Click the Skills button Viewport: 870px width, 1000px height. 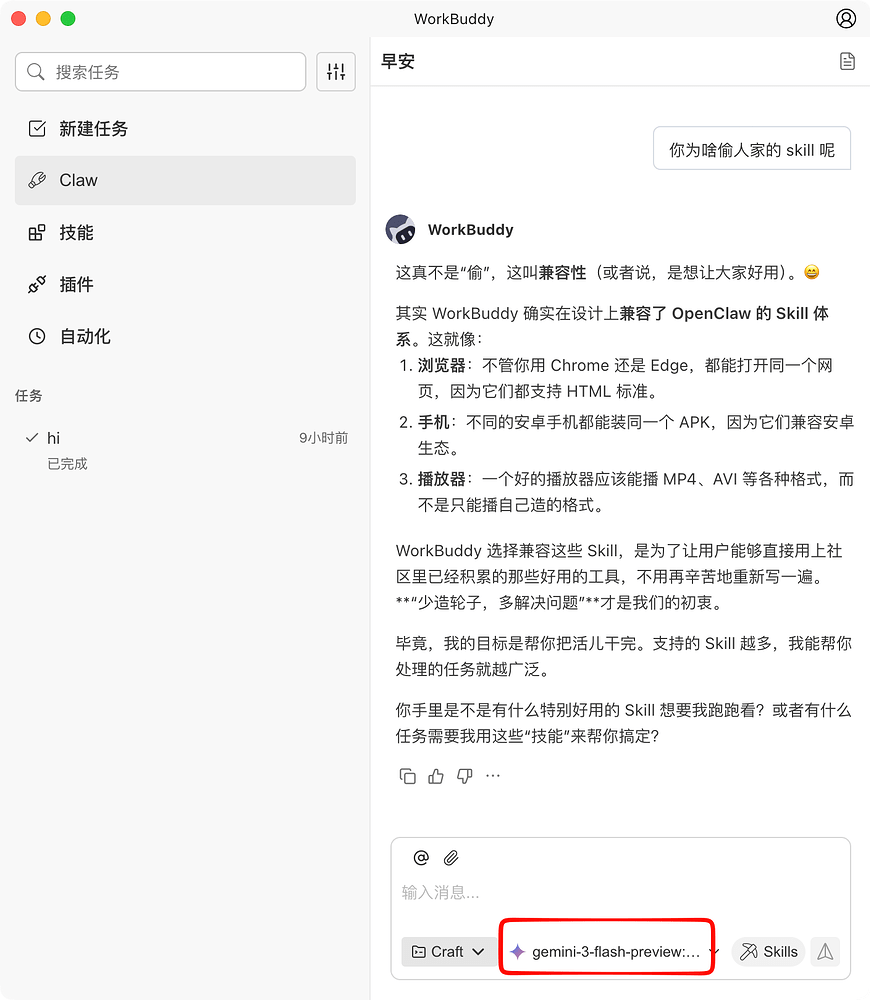[x=769, y=952]
